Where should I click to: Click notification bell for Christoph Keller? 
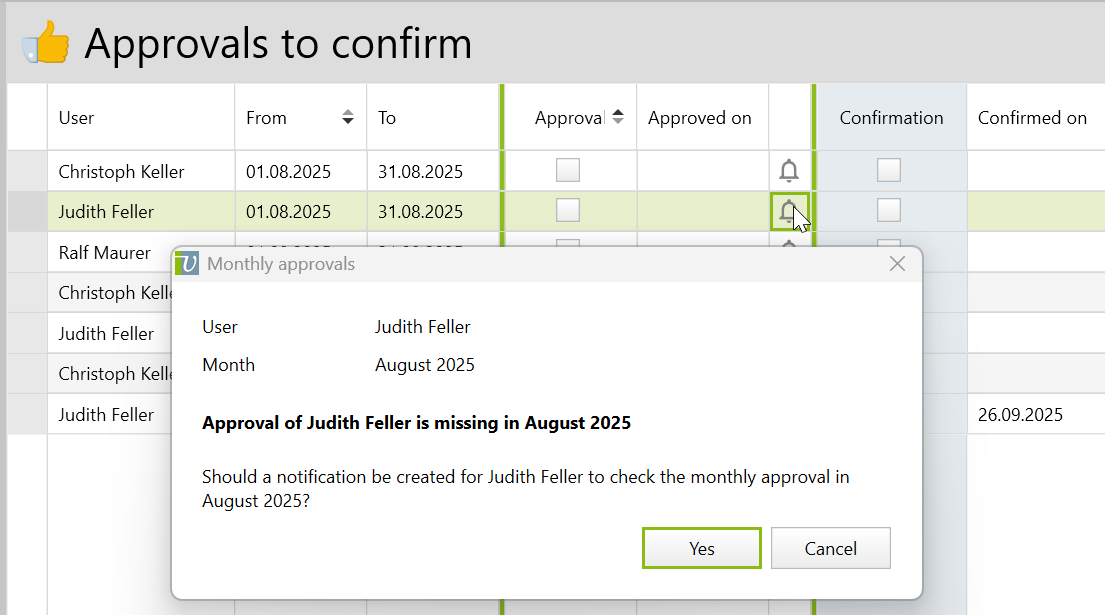tap(789, 171)
